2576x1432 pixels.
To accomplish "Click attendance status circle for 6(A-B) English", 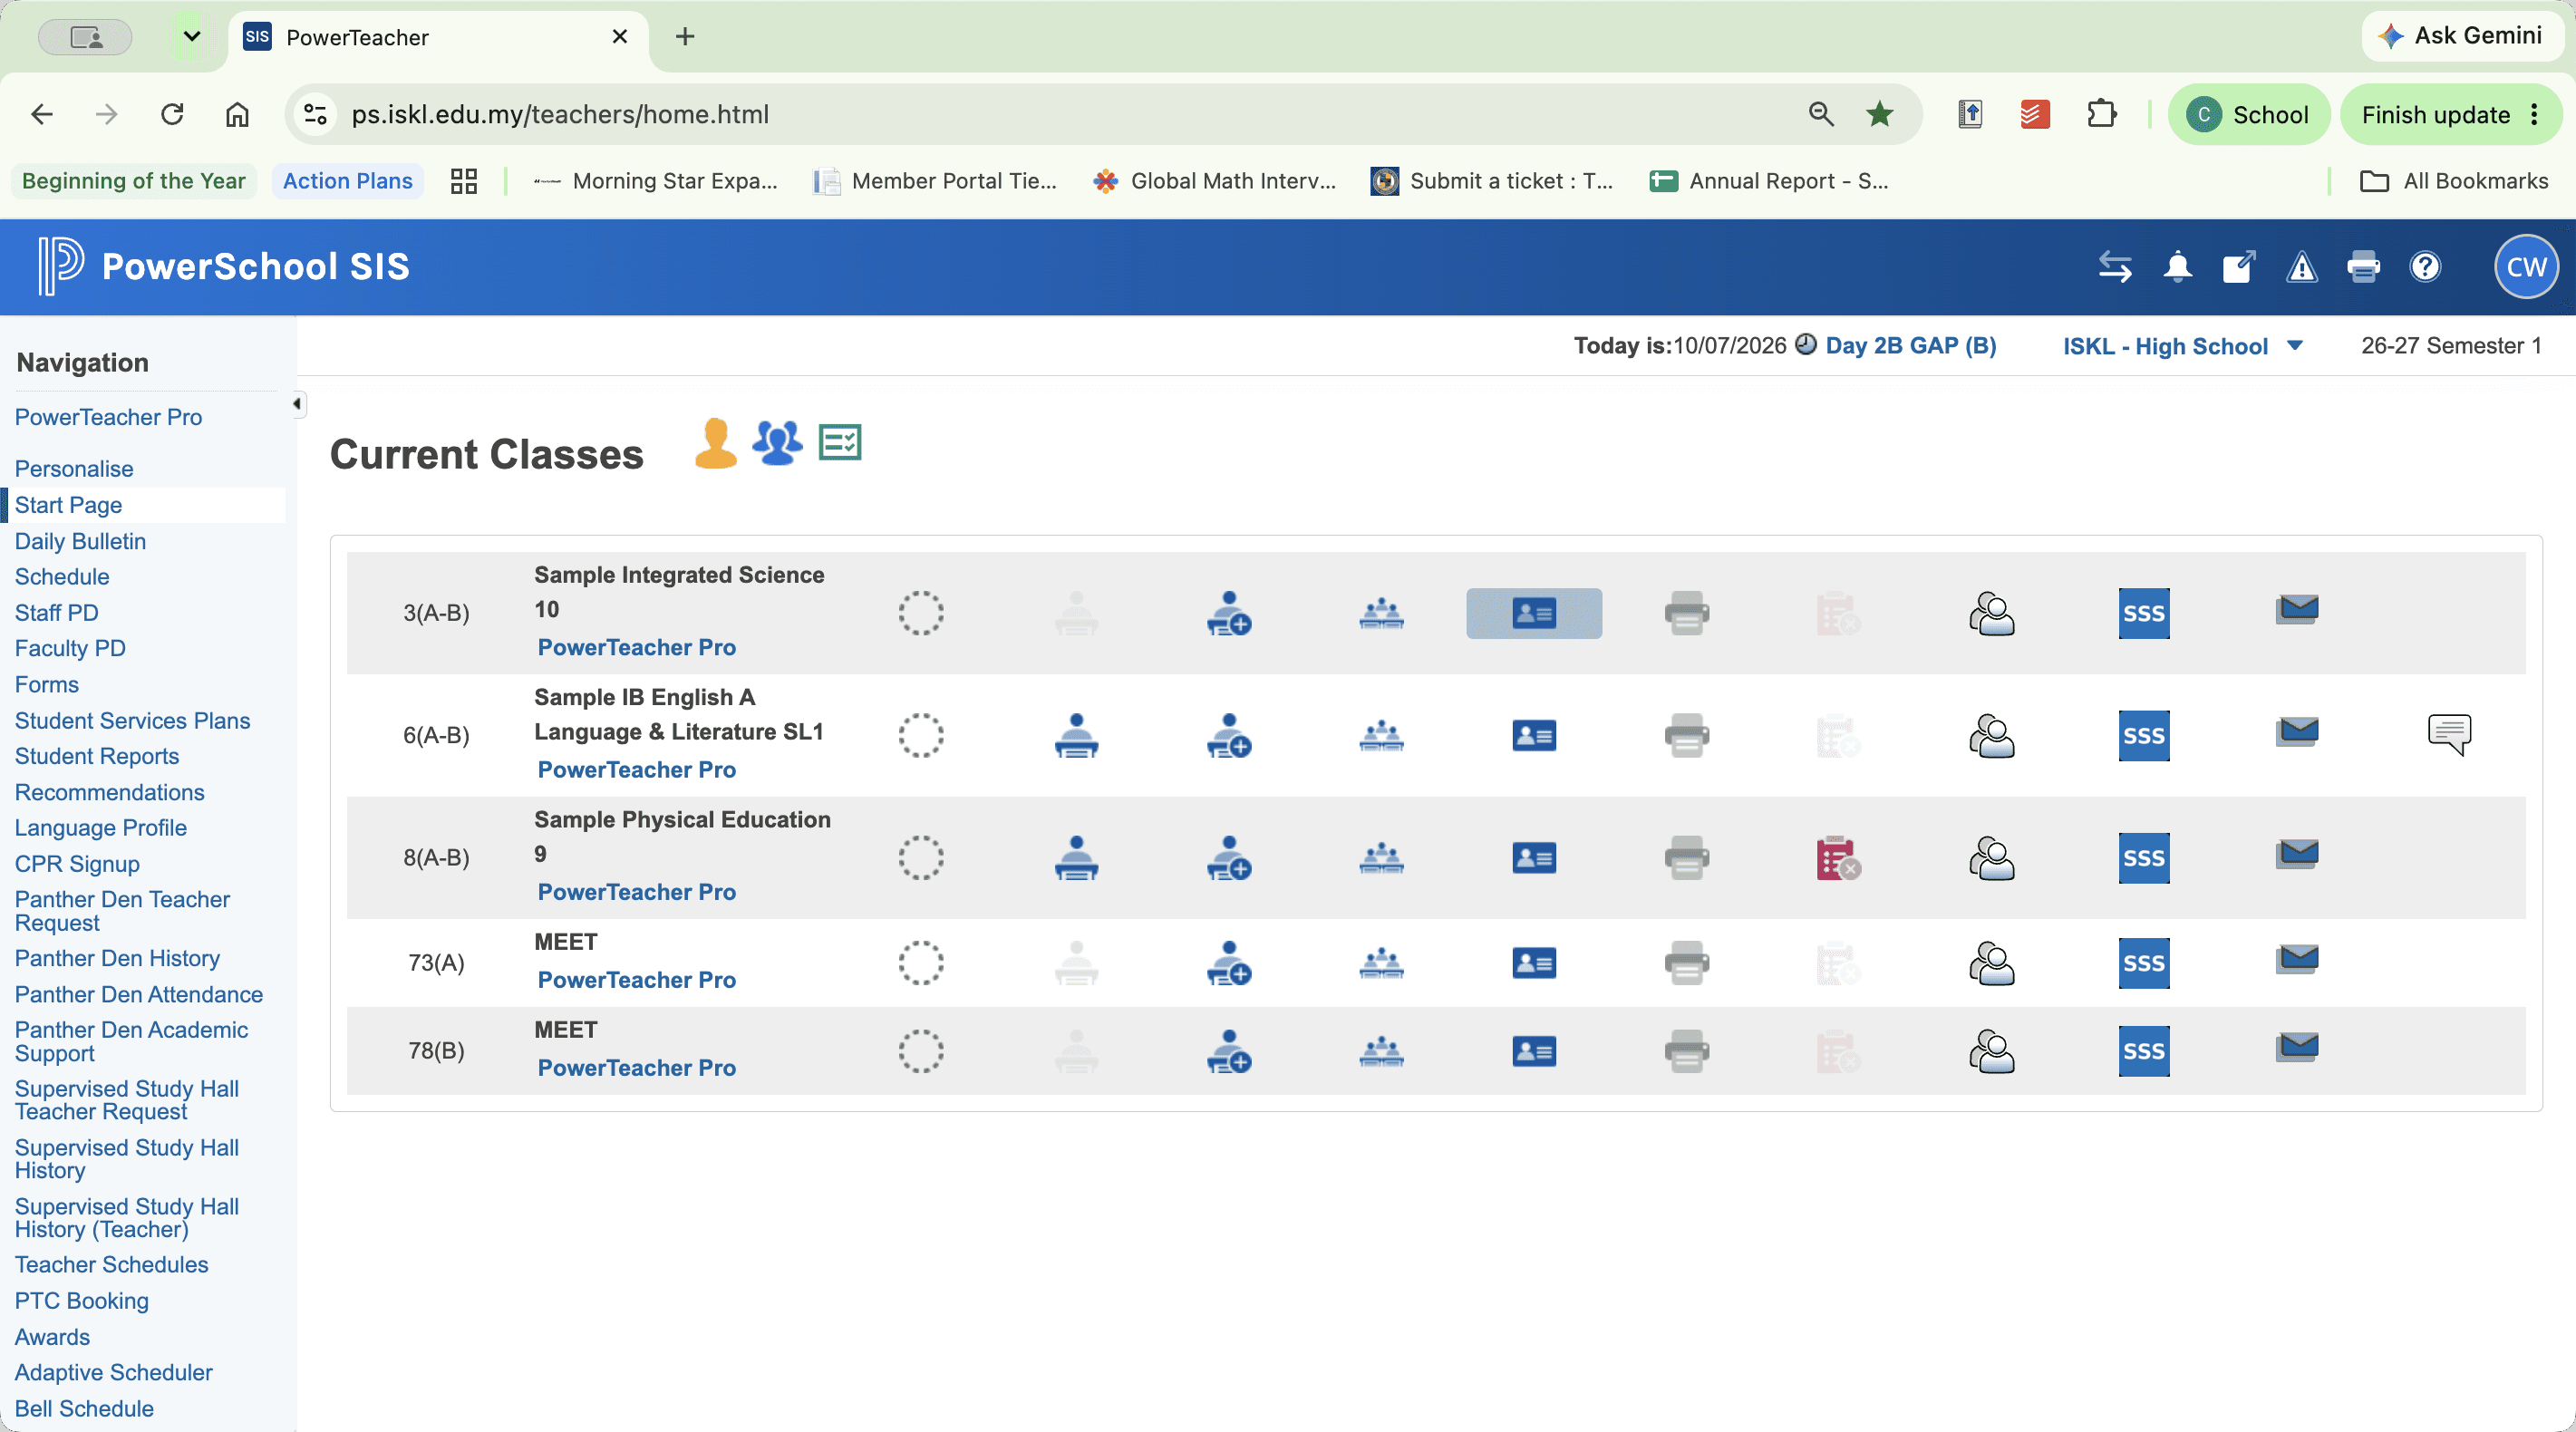I will [x=920, y=736].
